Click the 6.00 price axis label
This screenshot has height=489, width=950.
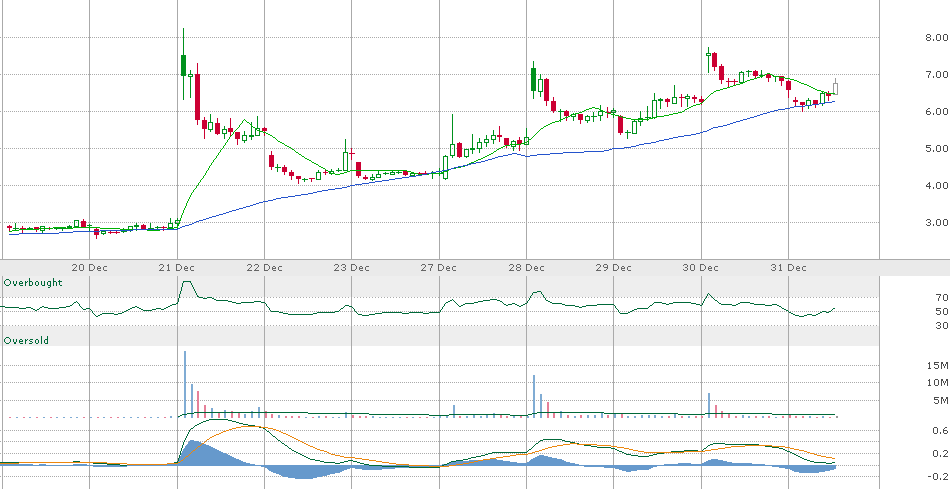coord(936,111)
